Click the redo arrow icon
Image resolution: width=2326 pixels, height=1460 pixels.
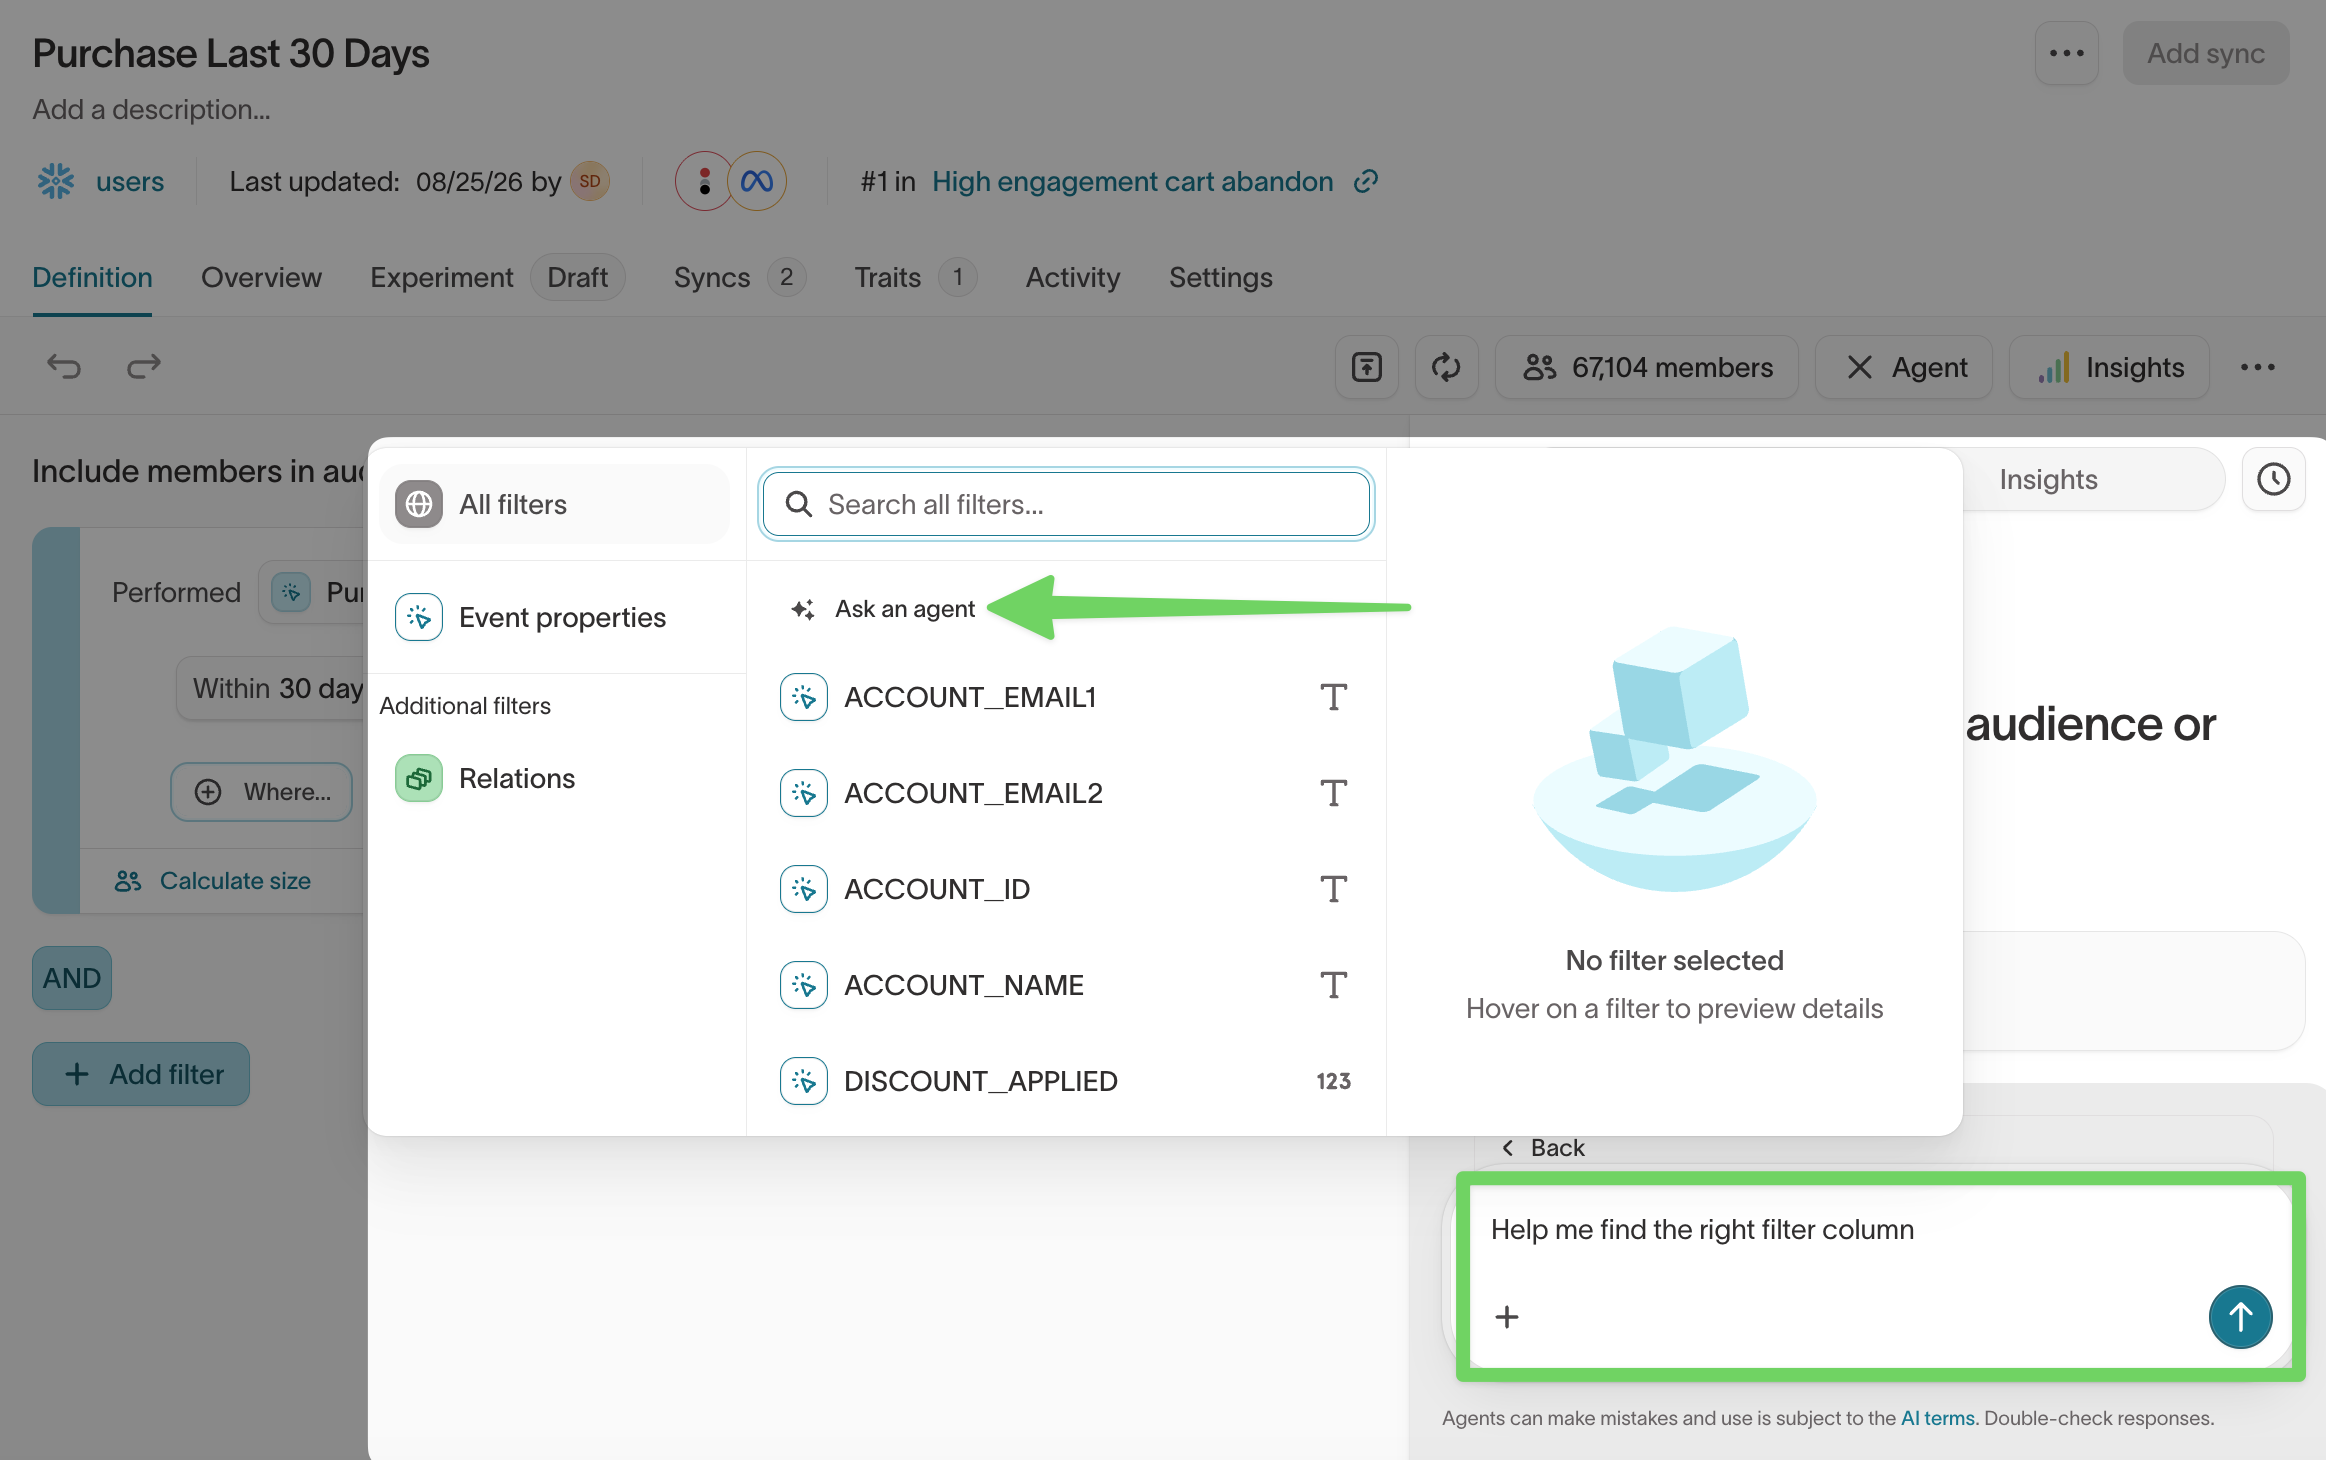(143, 367)
